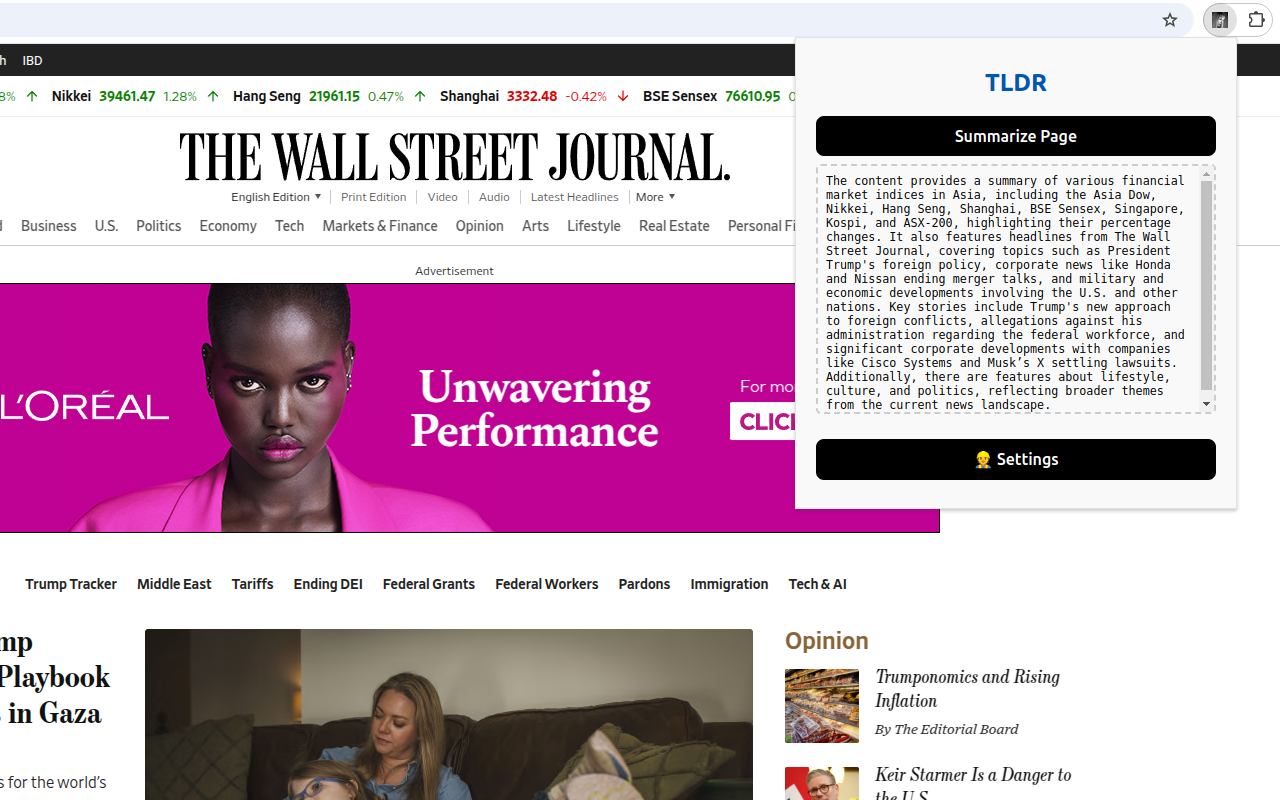Image resolution: width=1280 pixels, height=800 pixels.
Task: Go to the Economy section
Action: click(x=228, y=226)
